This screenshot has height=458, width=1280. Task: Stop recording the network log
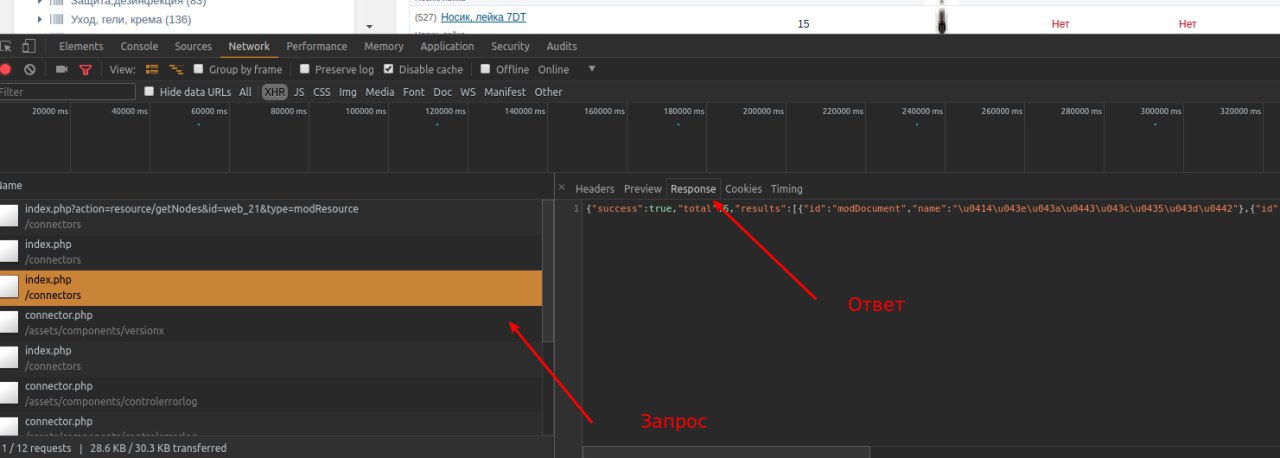coord(6,70)
